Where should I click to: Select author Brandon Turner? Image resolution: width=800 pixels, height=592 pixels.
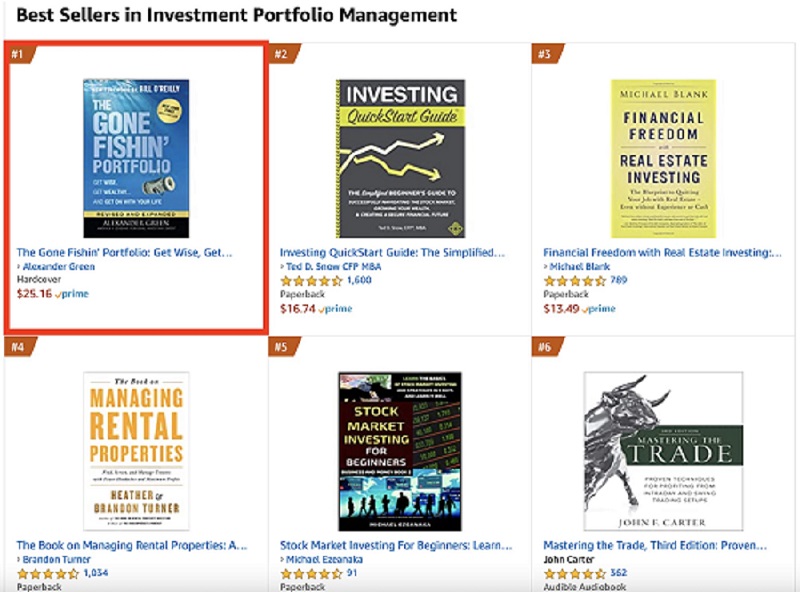click(x=53, y=560)
